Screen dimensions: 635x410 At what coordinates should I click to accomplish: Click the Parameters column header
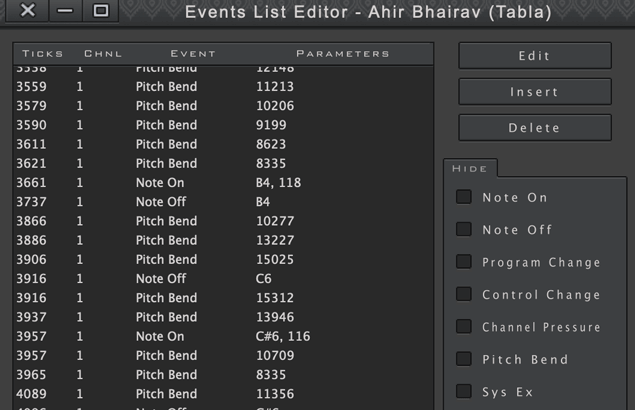click(342, 54)
